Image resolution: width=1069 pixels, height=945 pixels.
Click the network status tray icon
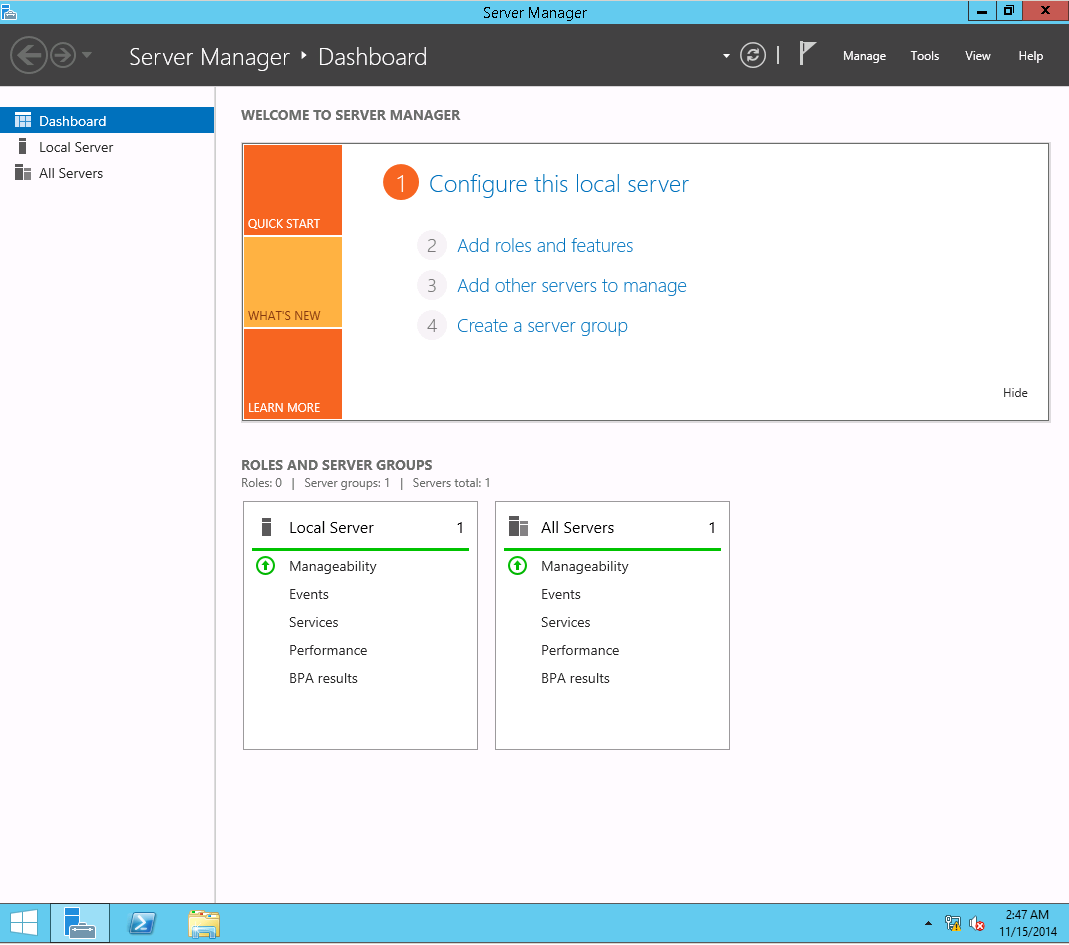tap(952, 924)
